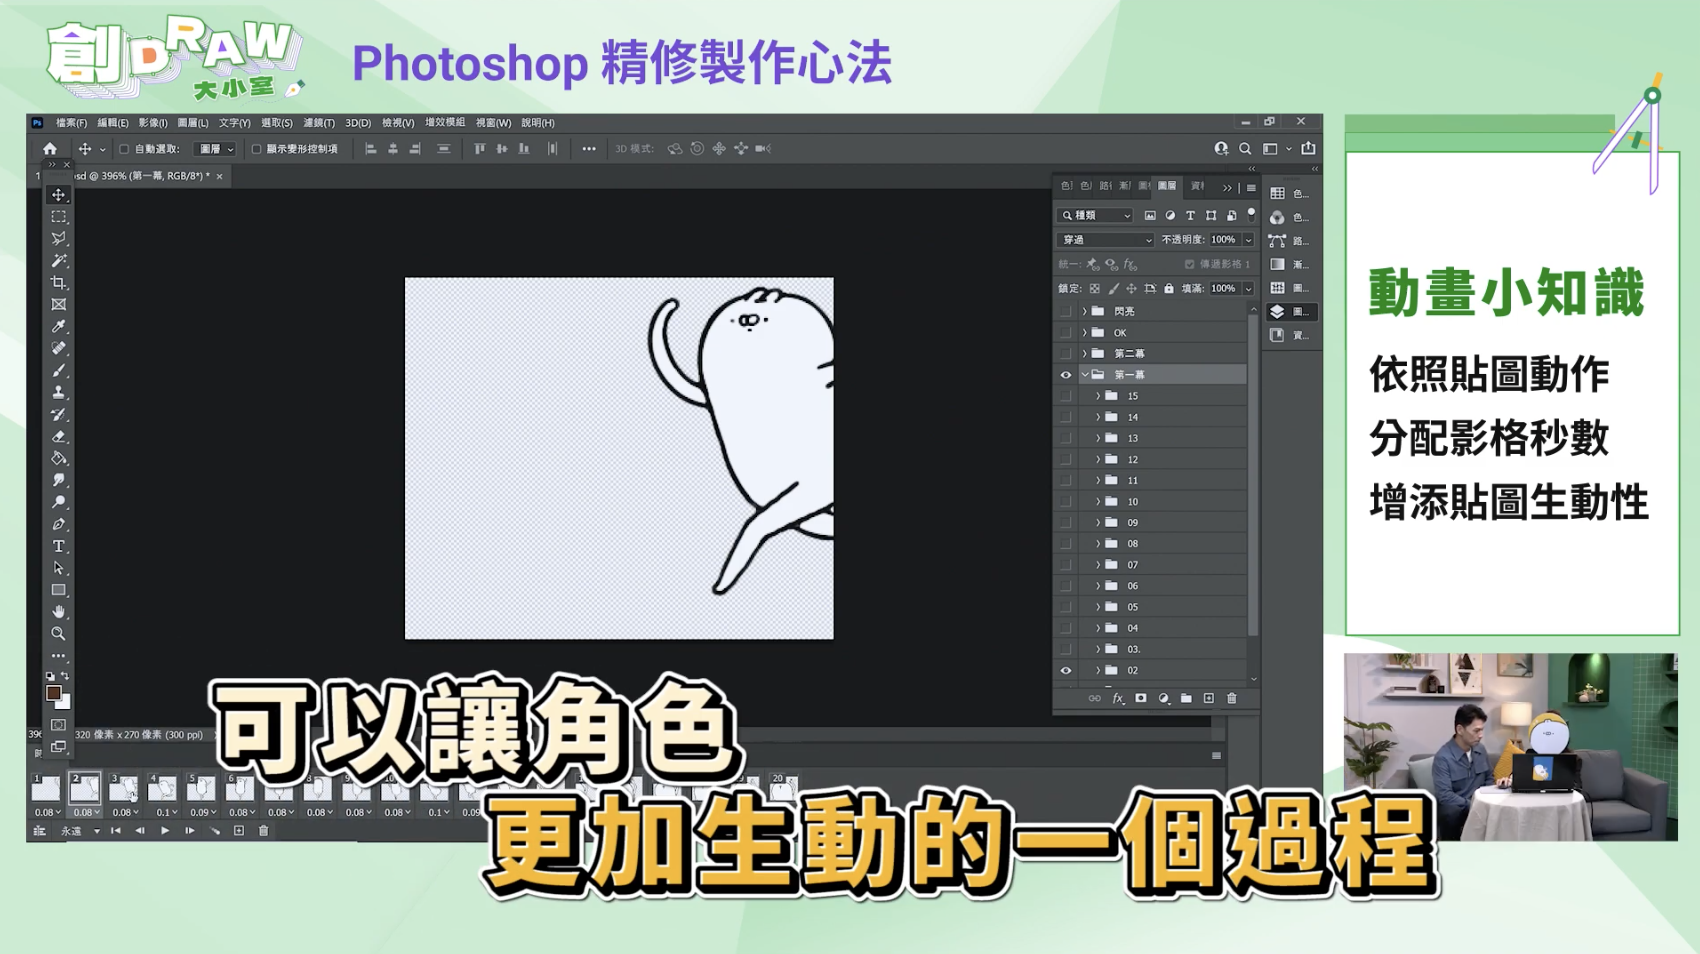The height and width of the screenshot is (954, 1700).
Task: Delete selected frame in timeline
Action: click(x=264, y=831)
